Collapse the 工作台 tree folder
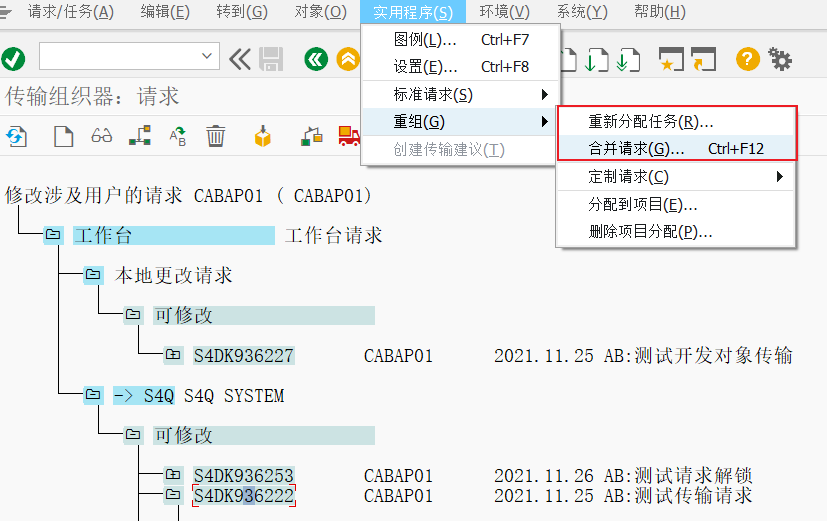 point(53,235)
